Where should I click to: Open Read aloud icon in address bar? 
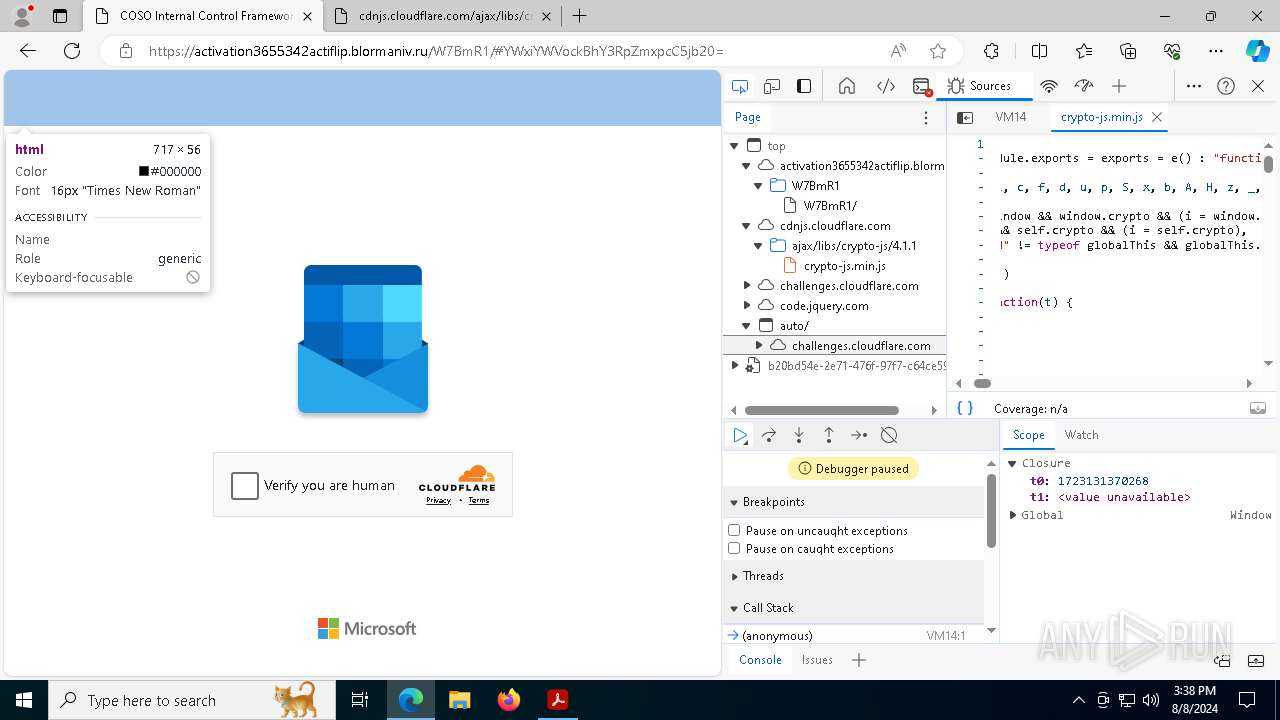898,51
